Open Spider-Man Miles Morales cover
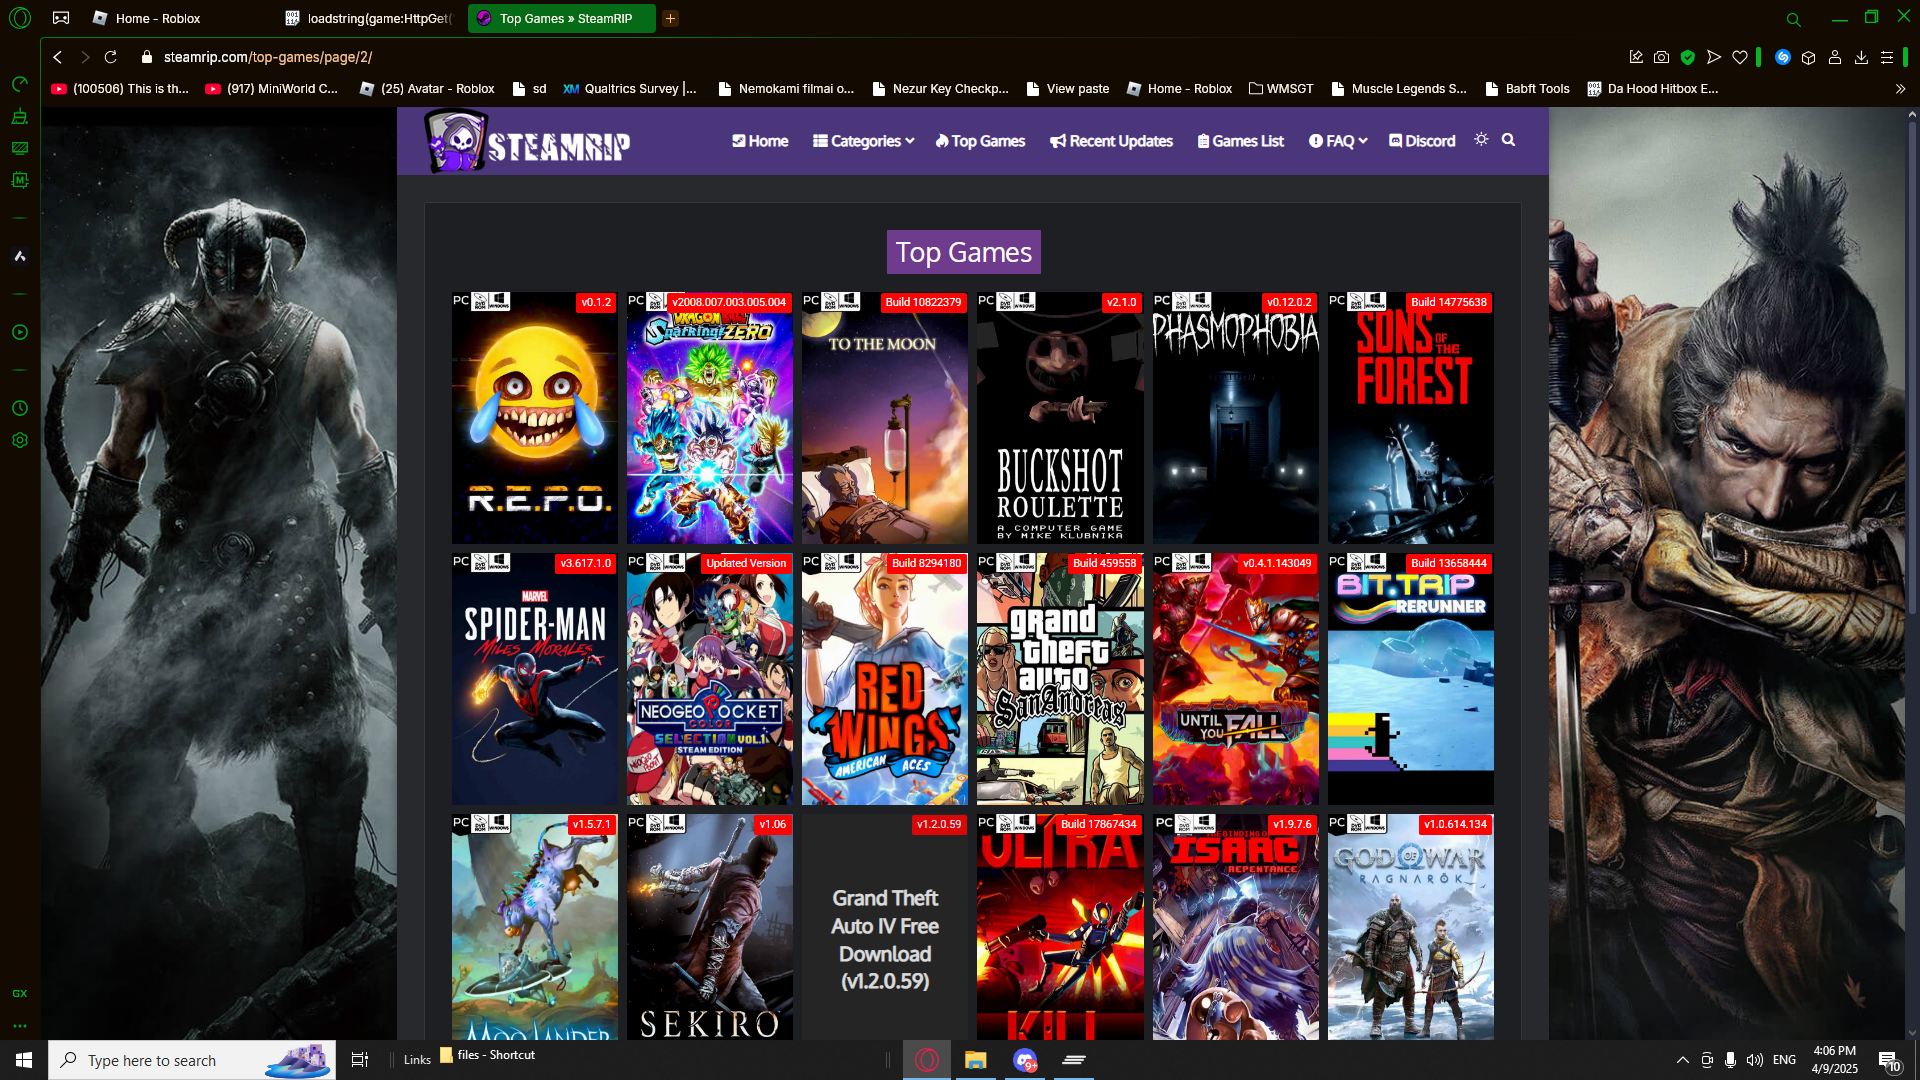The height and width of the screenshot is (1080, 1920). pyautogui.click(x=535, y=679)
